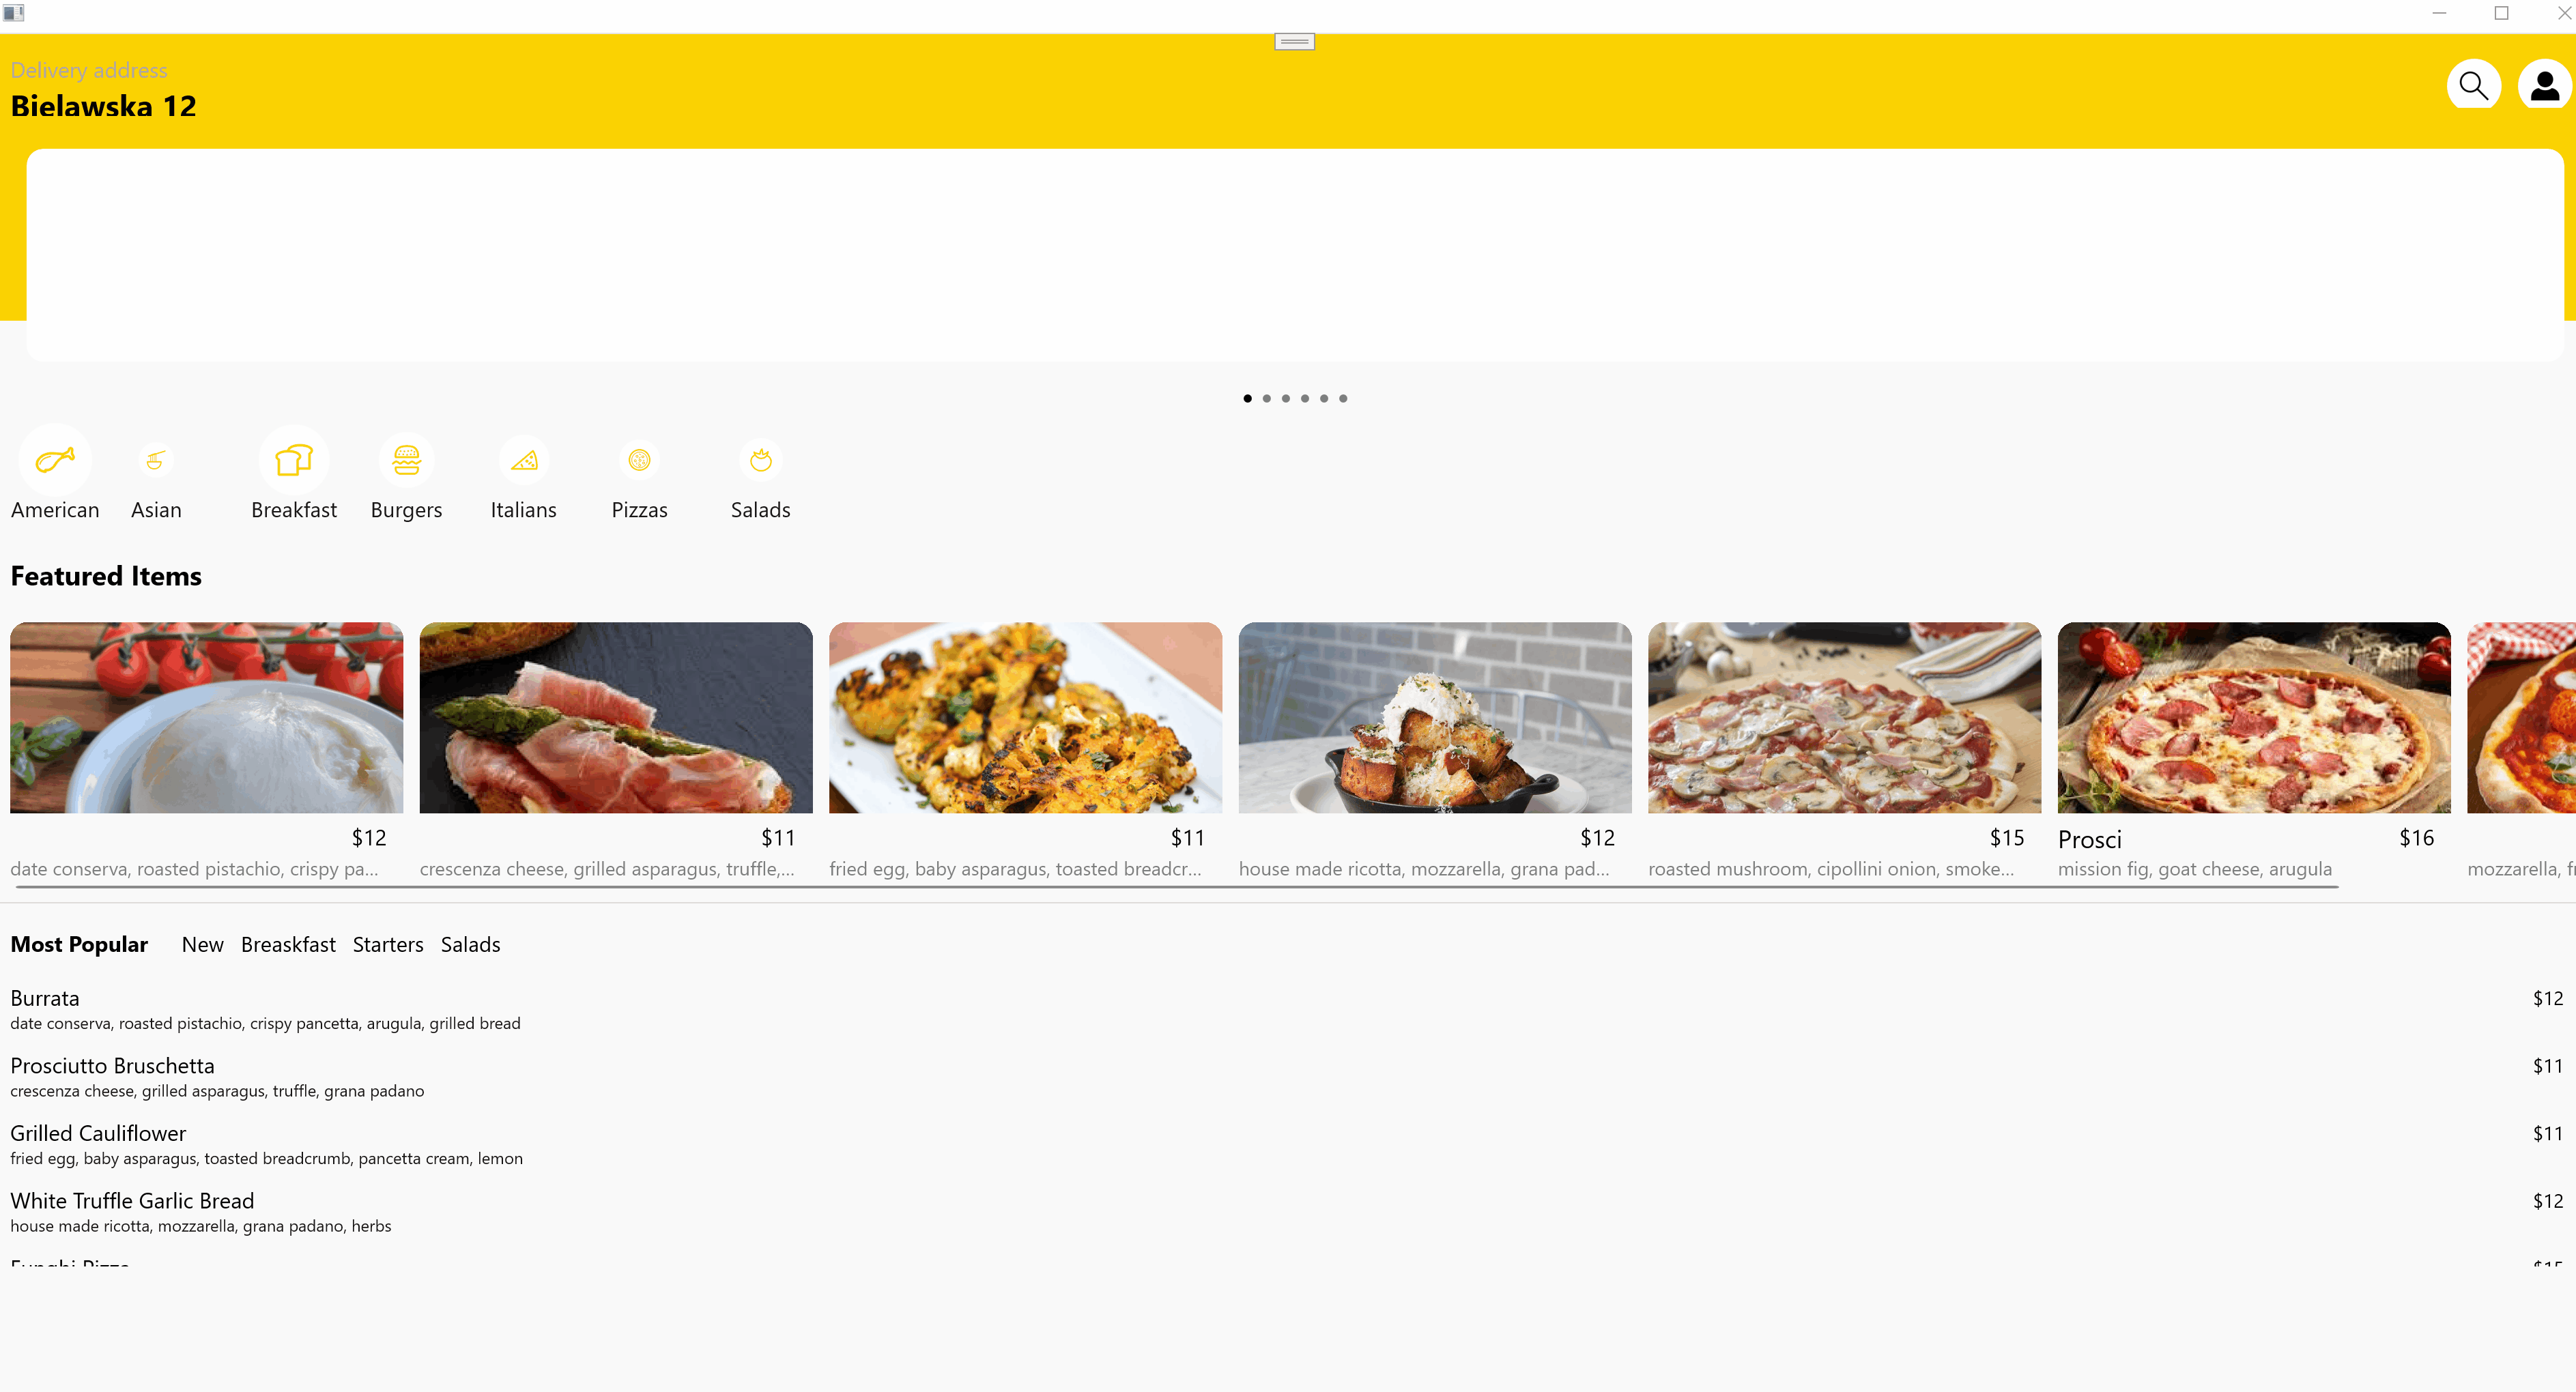Open the burrata mozzarella featured photo
Viewport: 2576px width, 1392px height.
coord(206,717)
